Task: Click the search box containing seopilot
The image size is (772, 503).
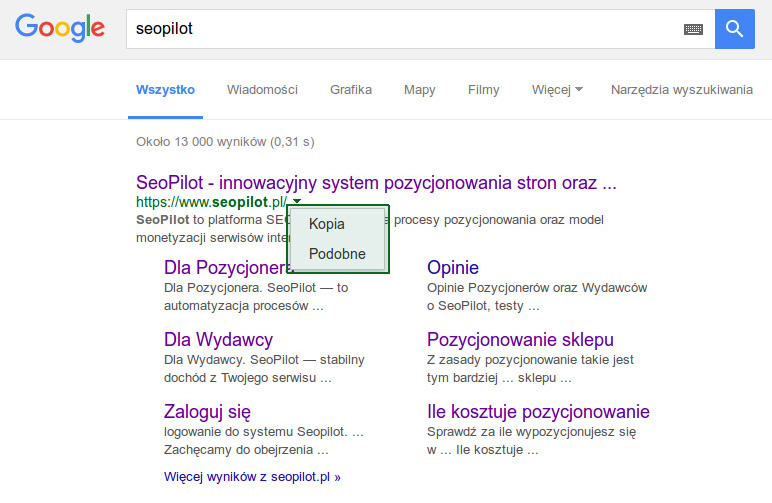Action: pos(400,29)
